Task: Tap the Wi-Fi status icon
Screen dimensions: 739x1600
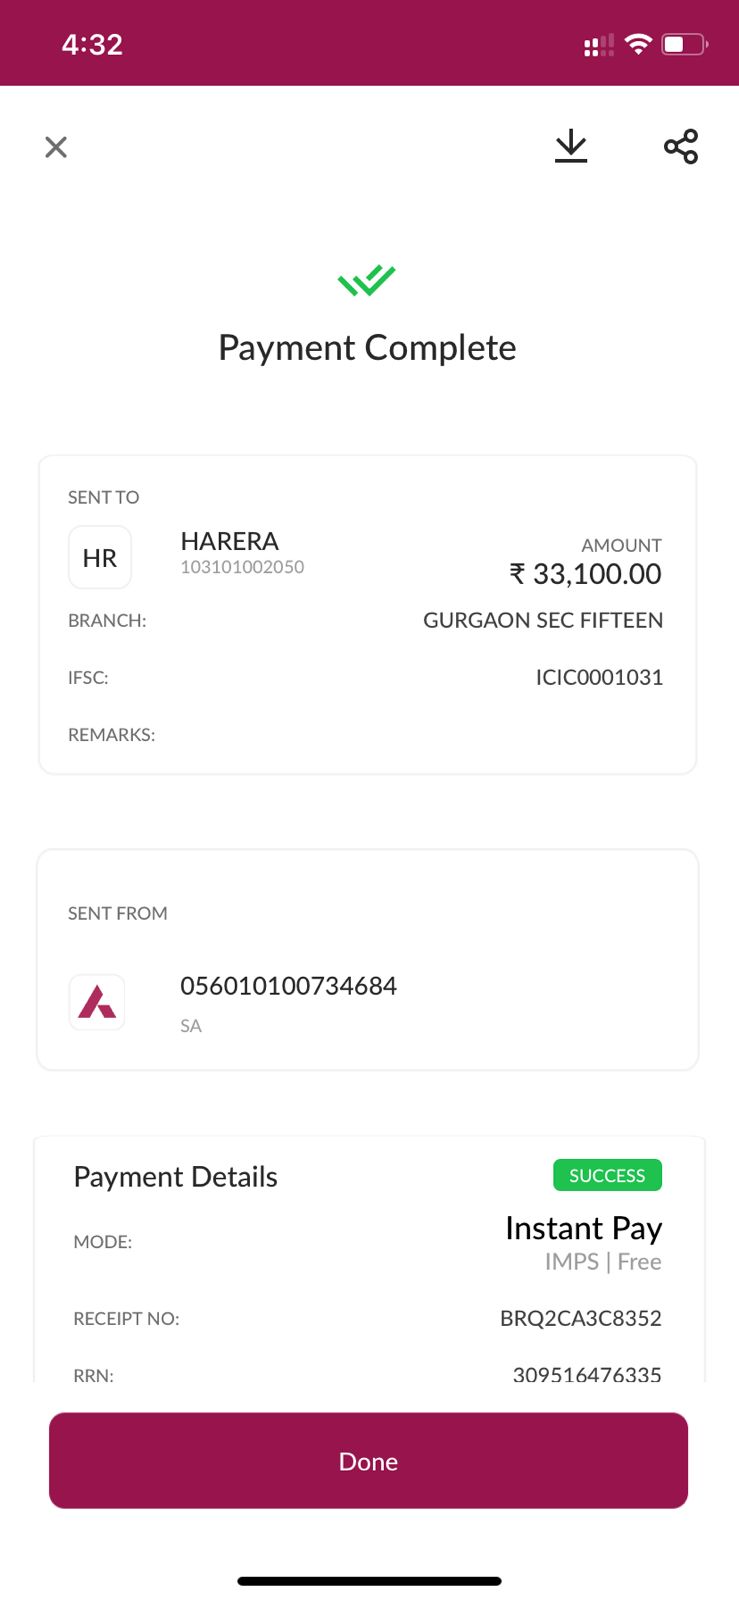Action: tap(637, 44)
